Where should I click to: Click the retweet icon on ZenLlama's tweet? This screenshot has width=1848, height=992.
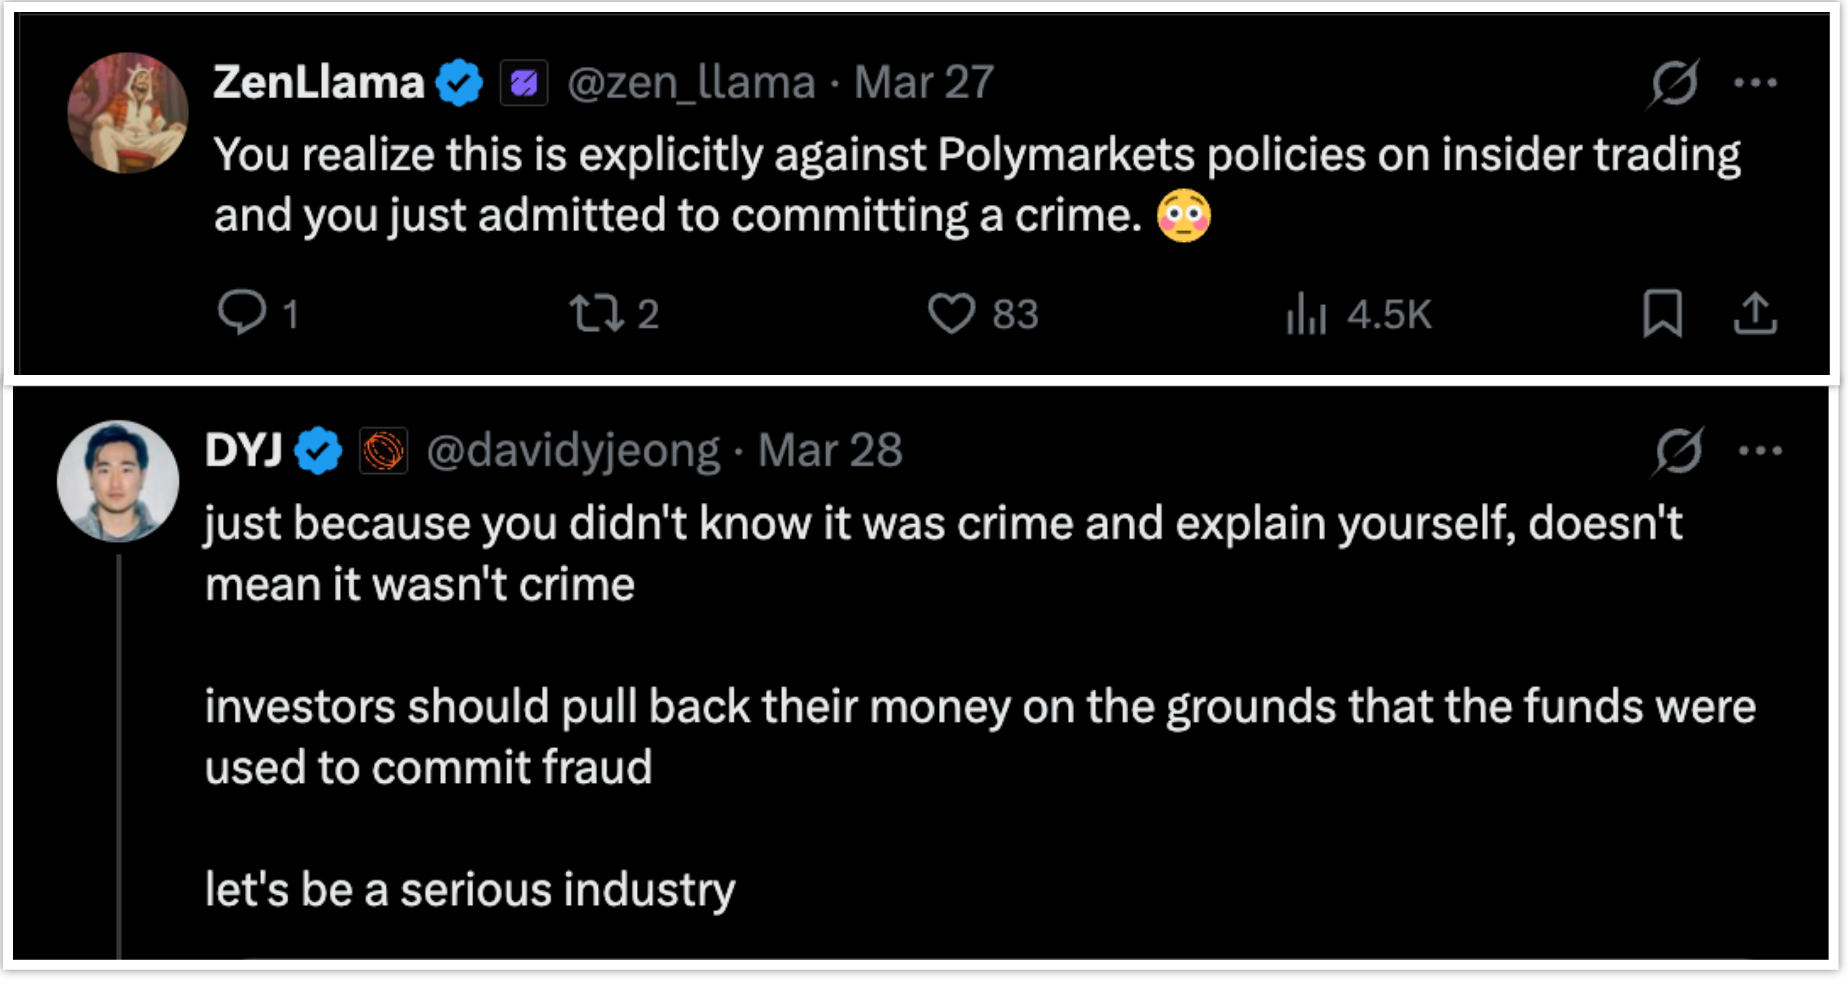pos(597,312)
